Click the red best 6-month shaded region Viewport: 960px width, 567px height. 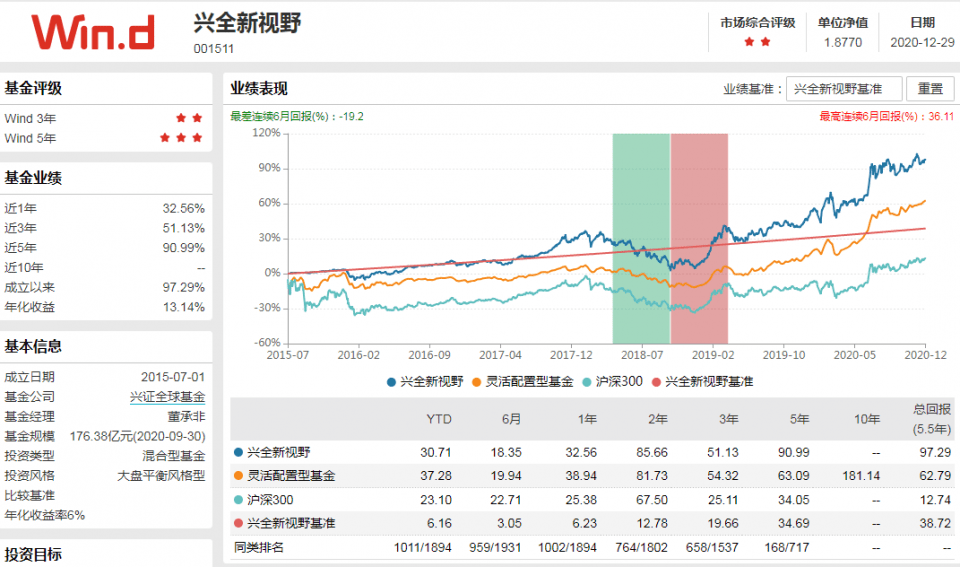[699, 238]
